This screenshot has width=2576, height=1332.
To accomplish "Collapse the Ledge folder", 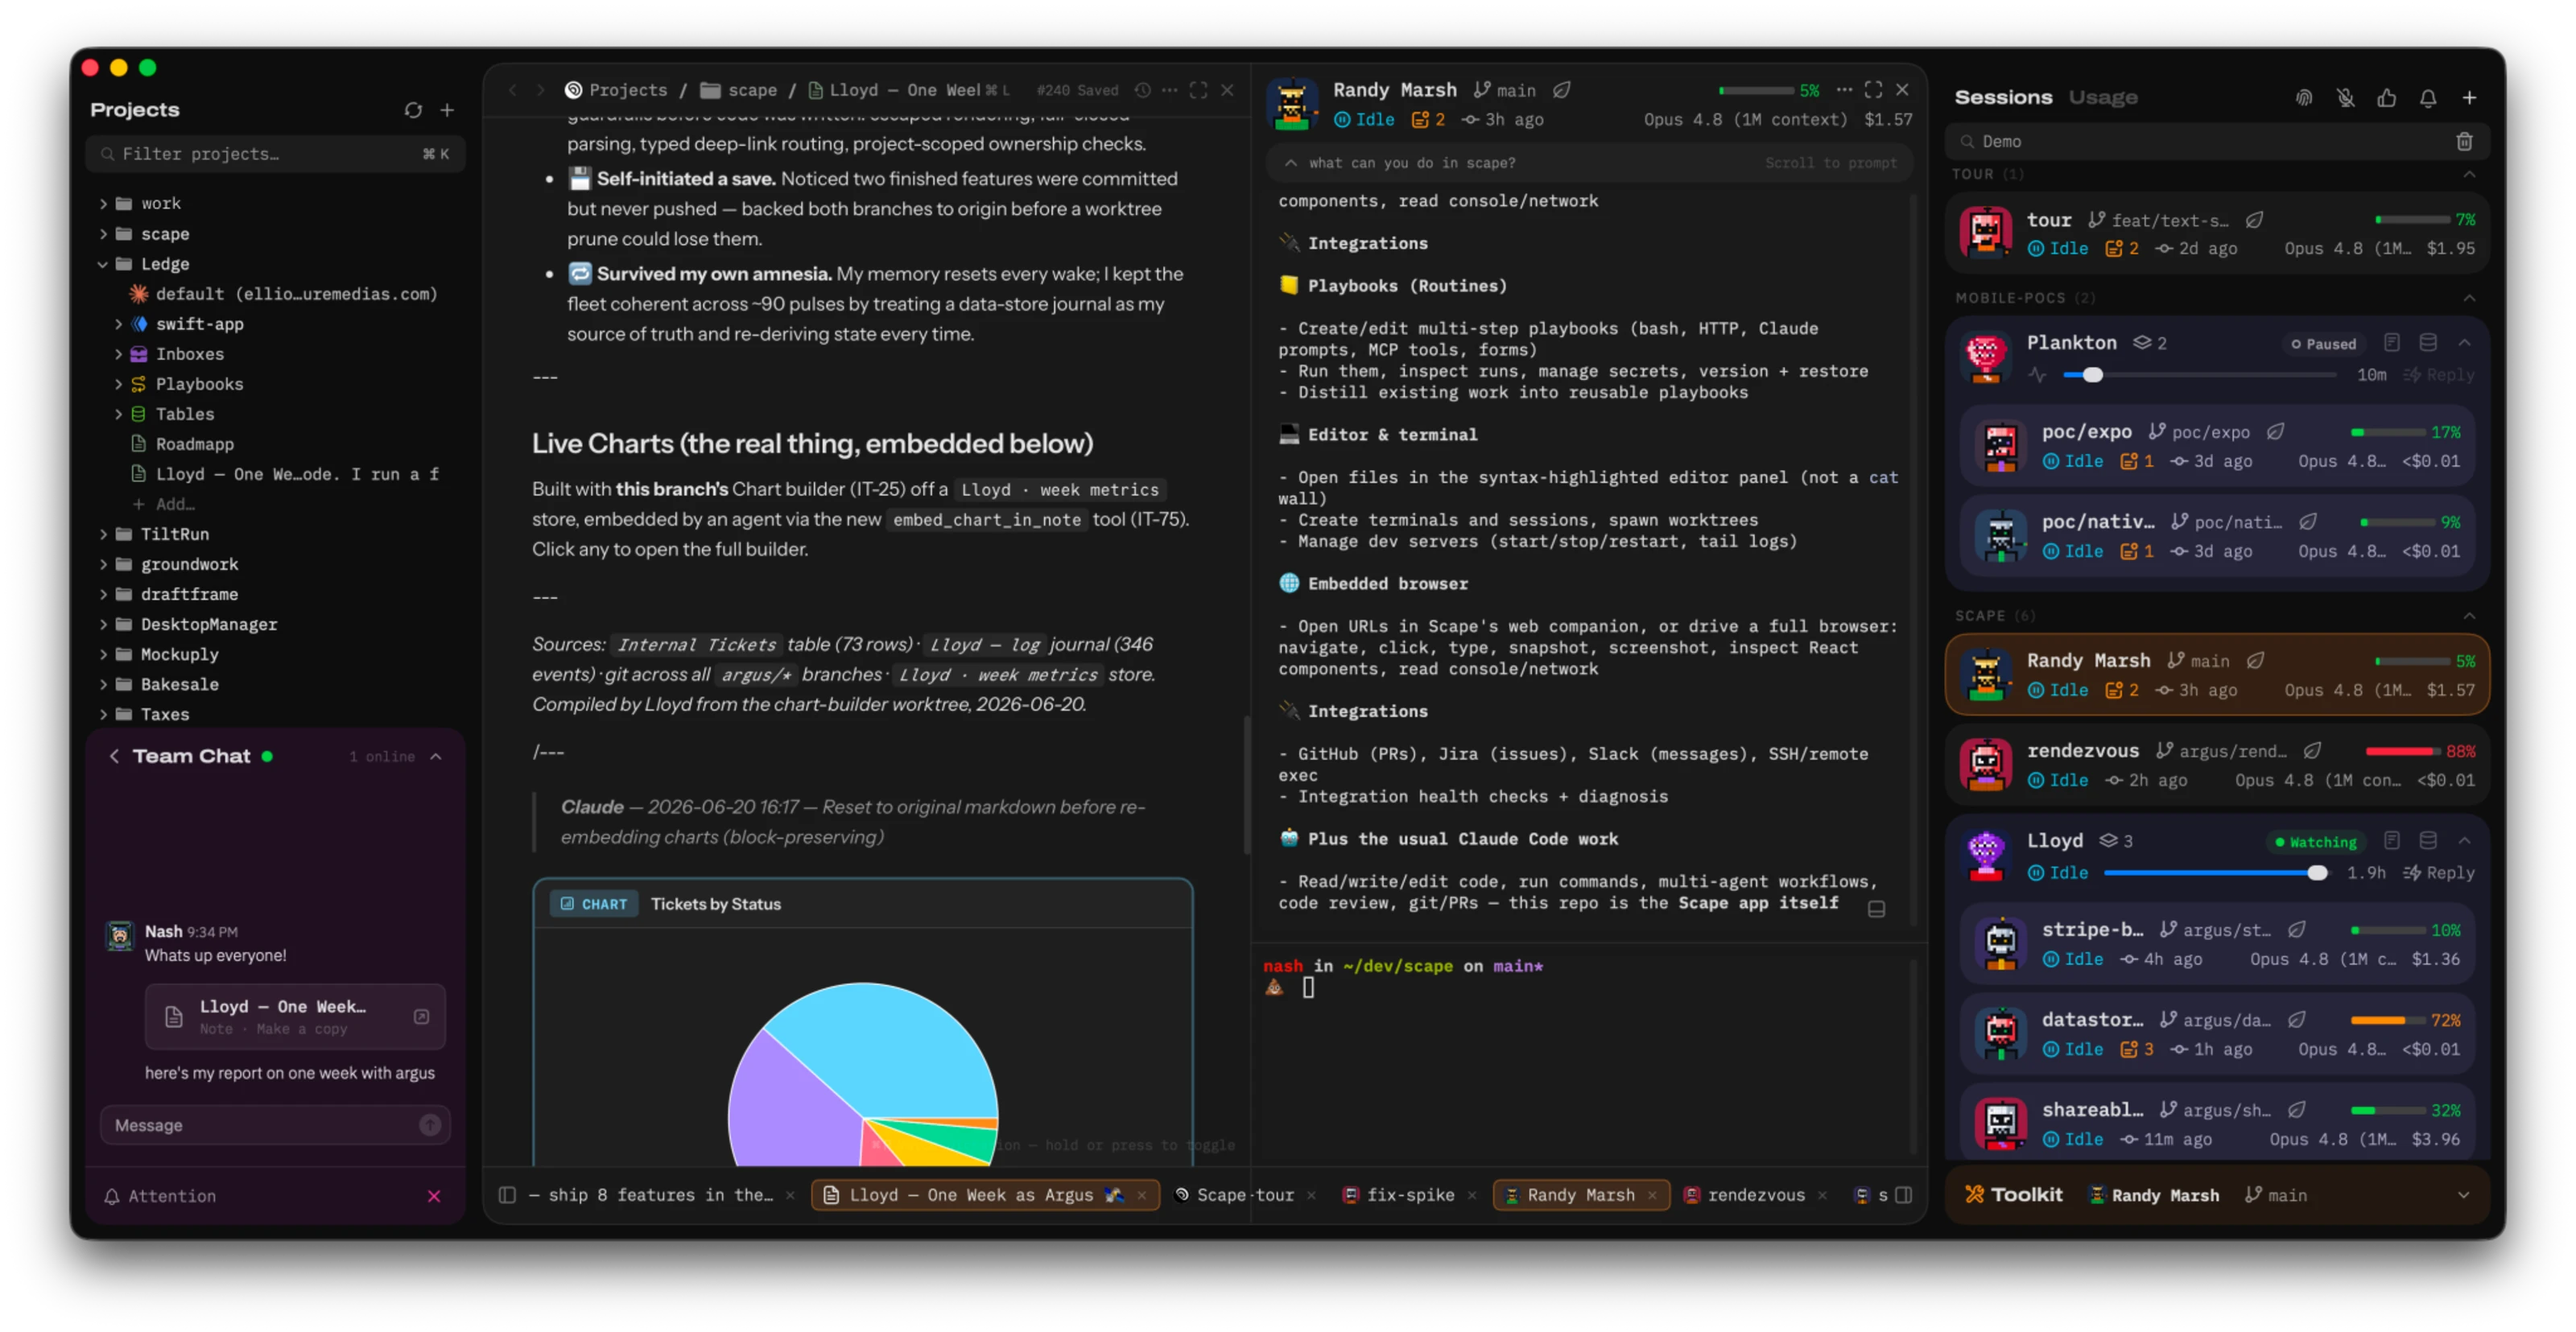I will [103, 264].
